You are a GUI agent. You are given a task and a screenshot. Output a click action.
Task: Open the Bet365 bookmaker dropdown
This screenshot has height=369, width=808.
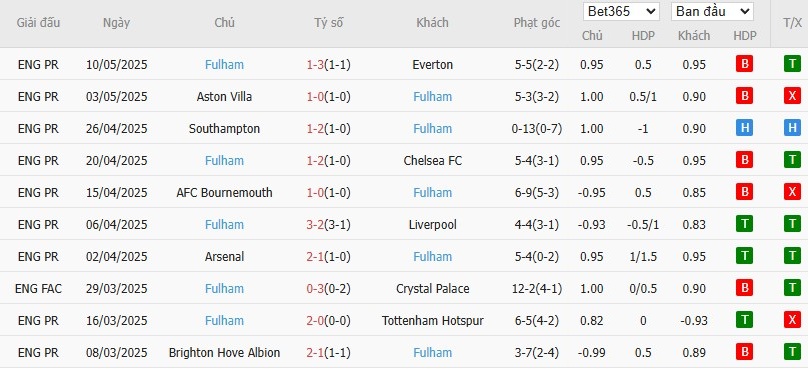click(x=621, y=12)
